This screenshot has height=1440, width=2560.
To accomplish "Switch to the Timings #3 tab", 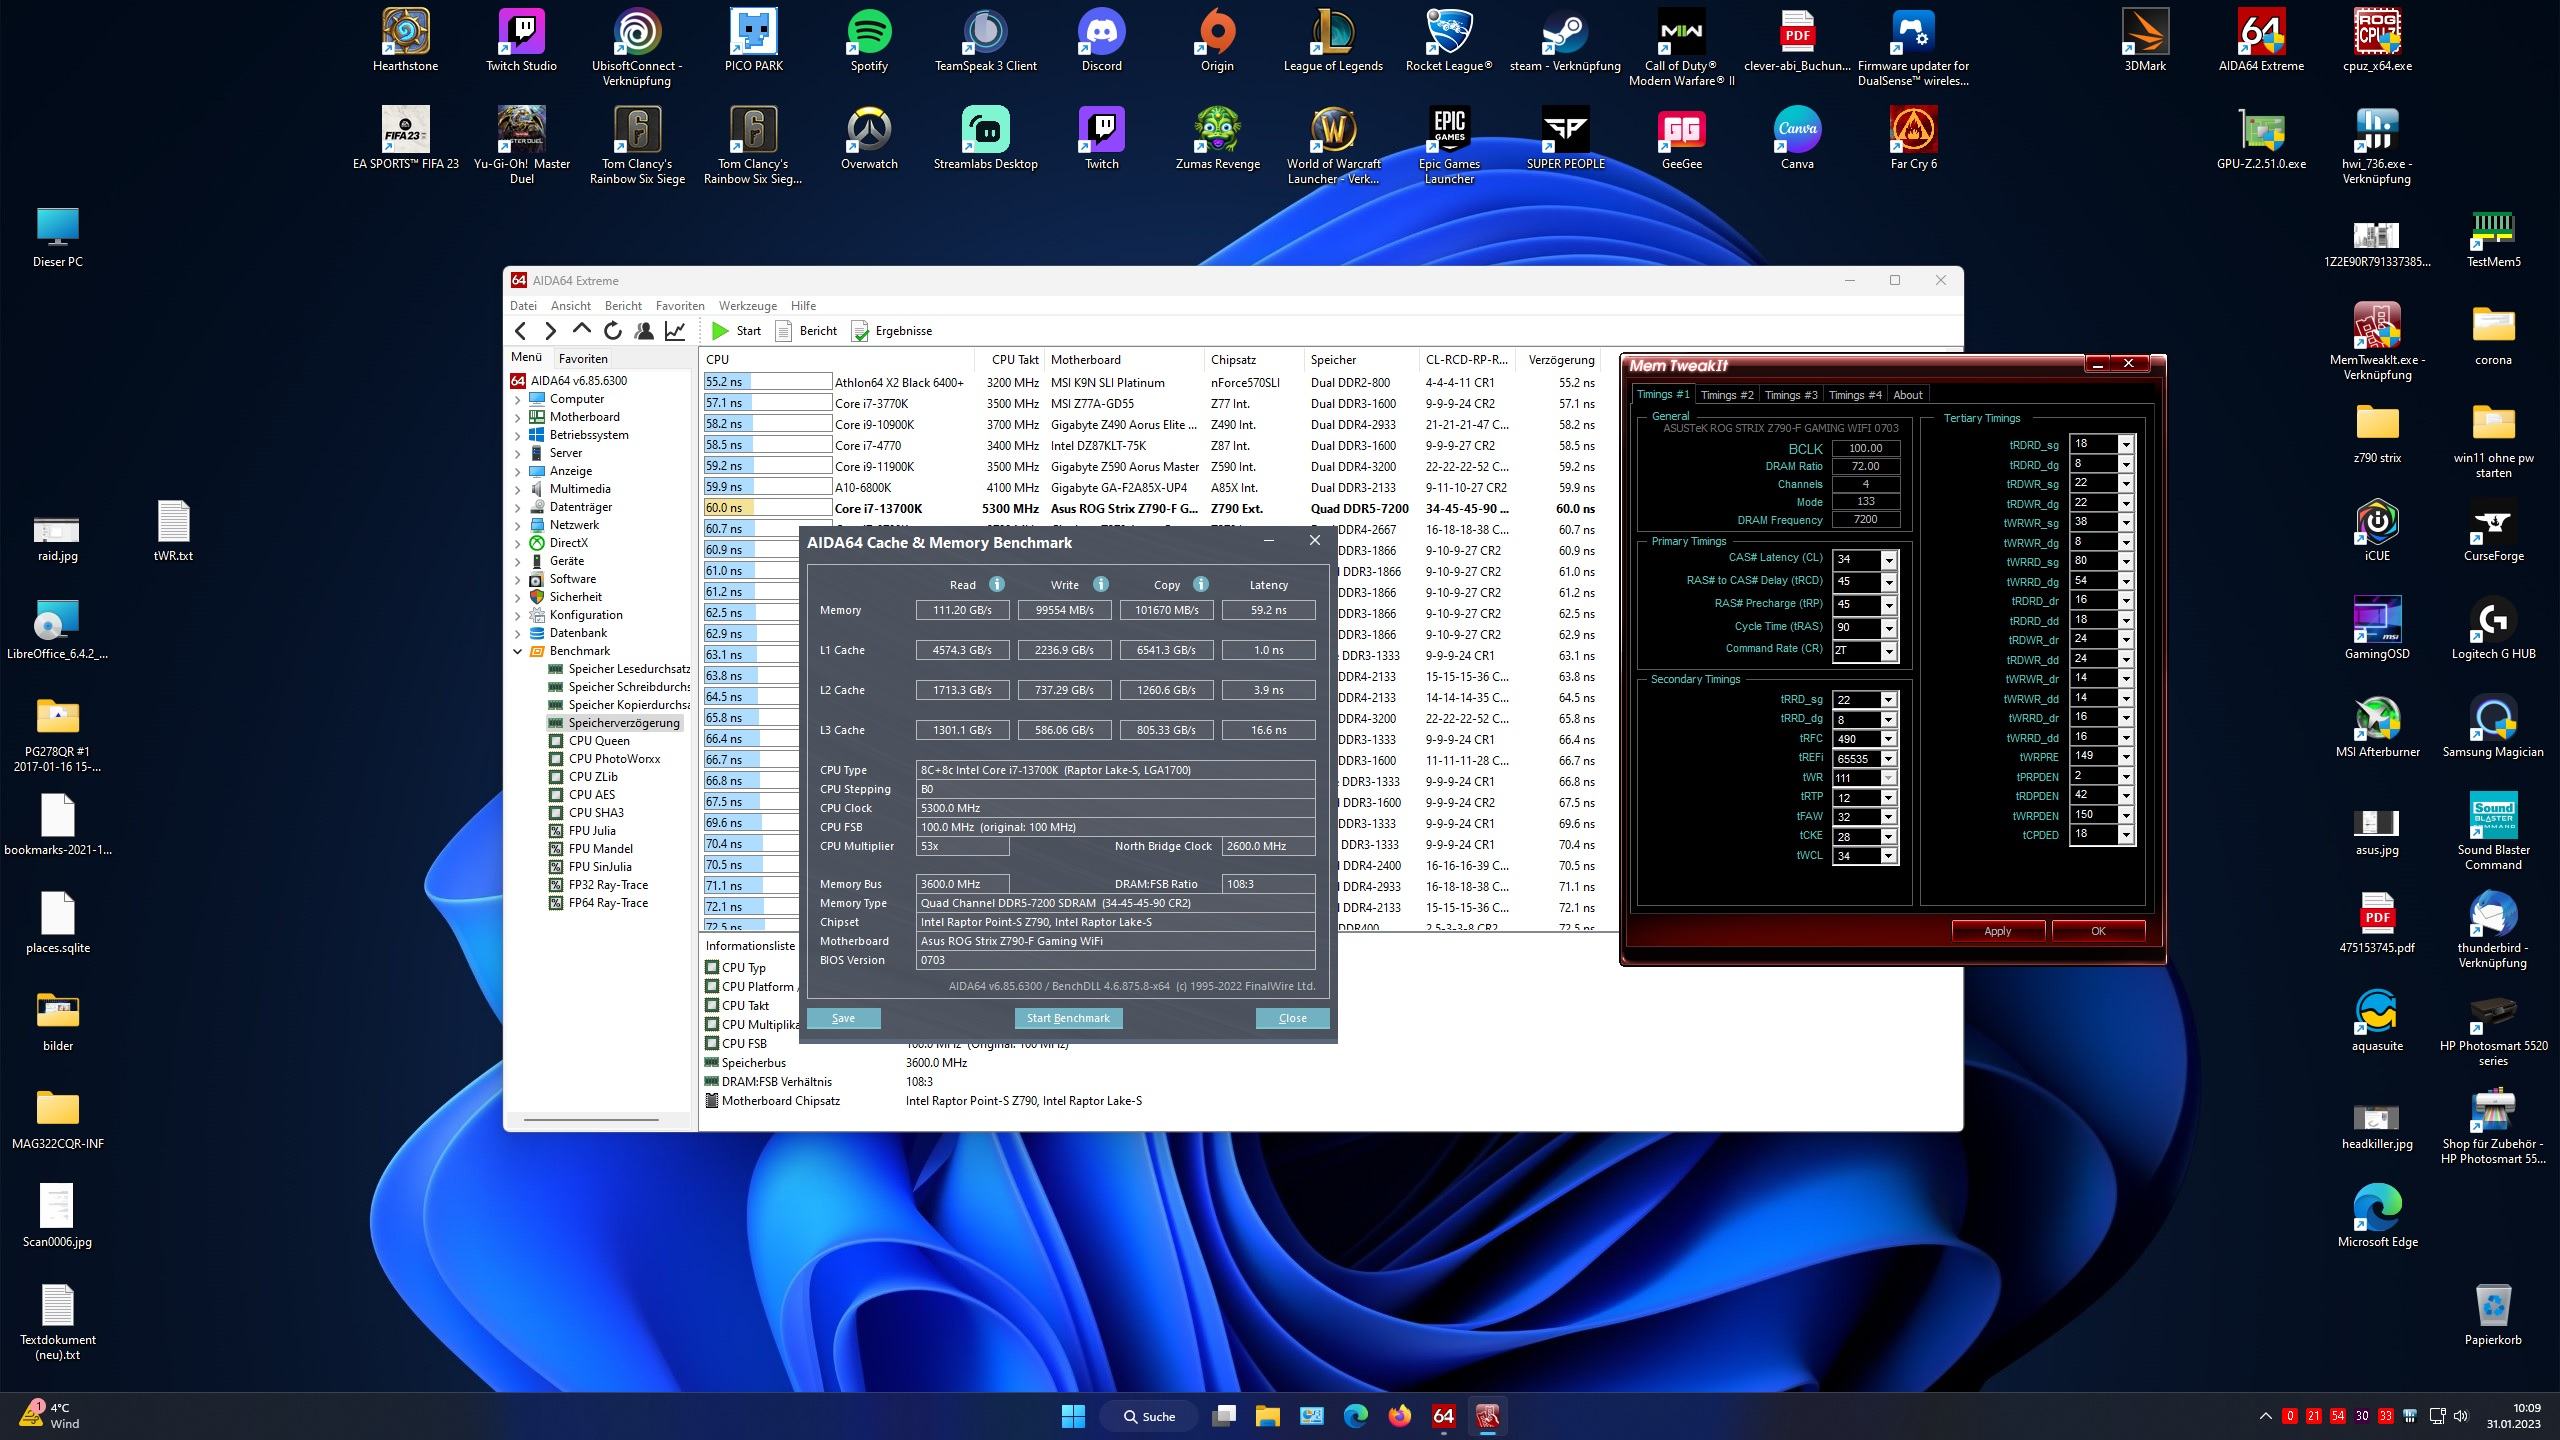I will pyautogui.click(x=1790, y=395).
